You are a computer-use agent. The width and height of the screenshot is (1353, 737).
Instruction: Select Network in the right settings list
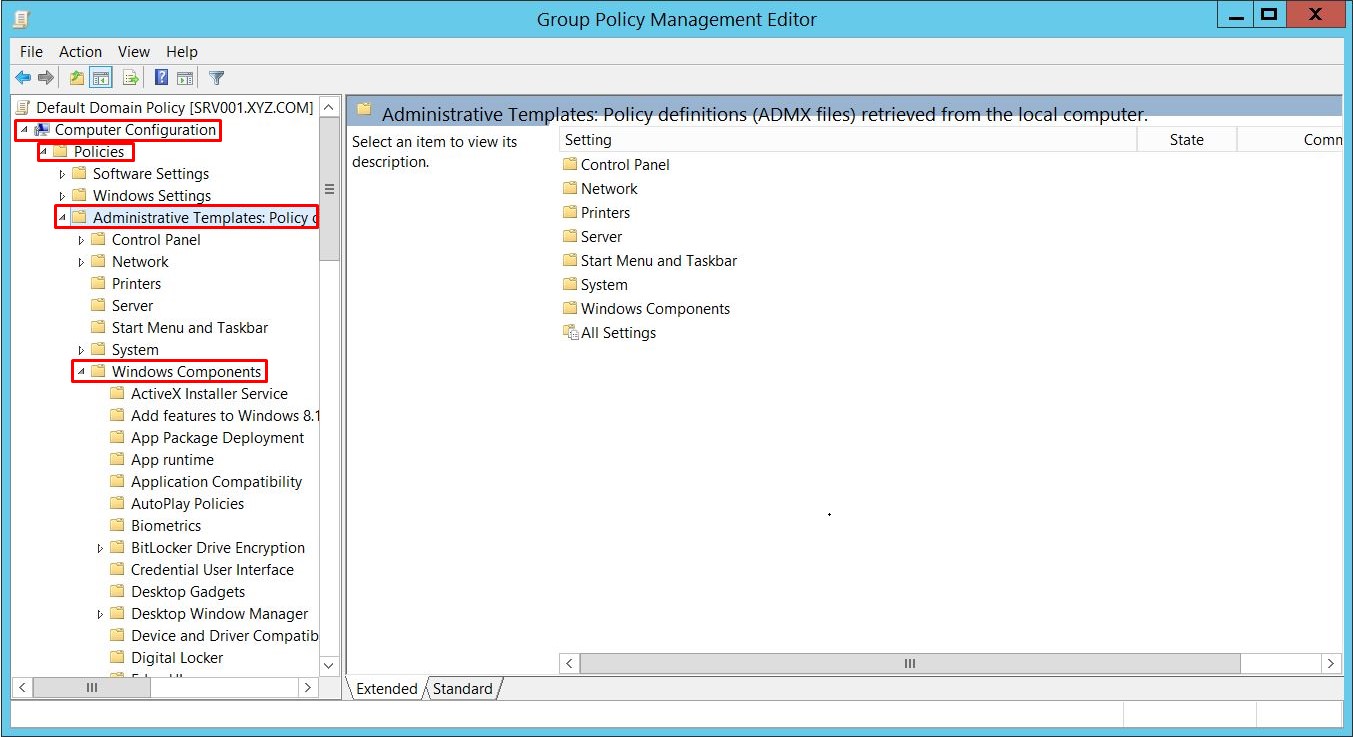[x=609, y=188]
